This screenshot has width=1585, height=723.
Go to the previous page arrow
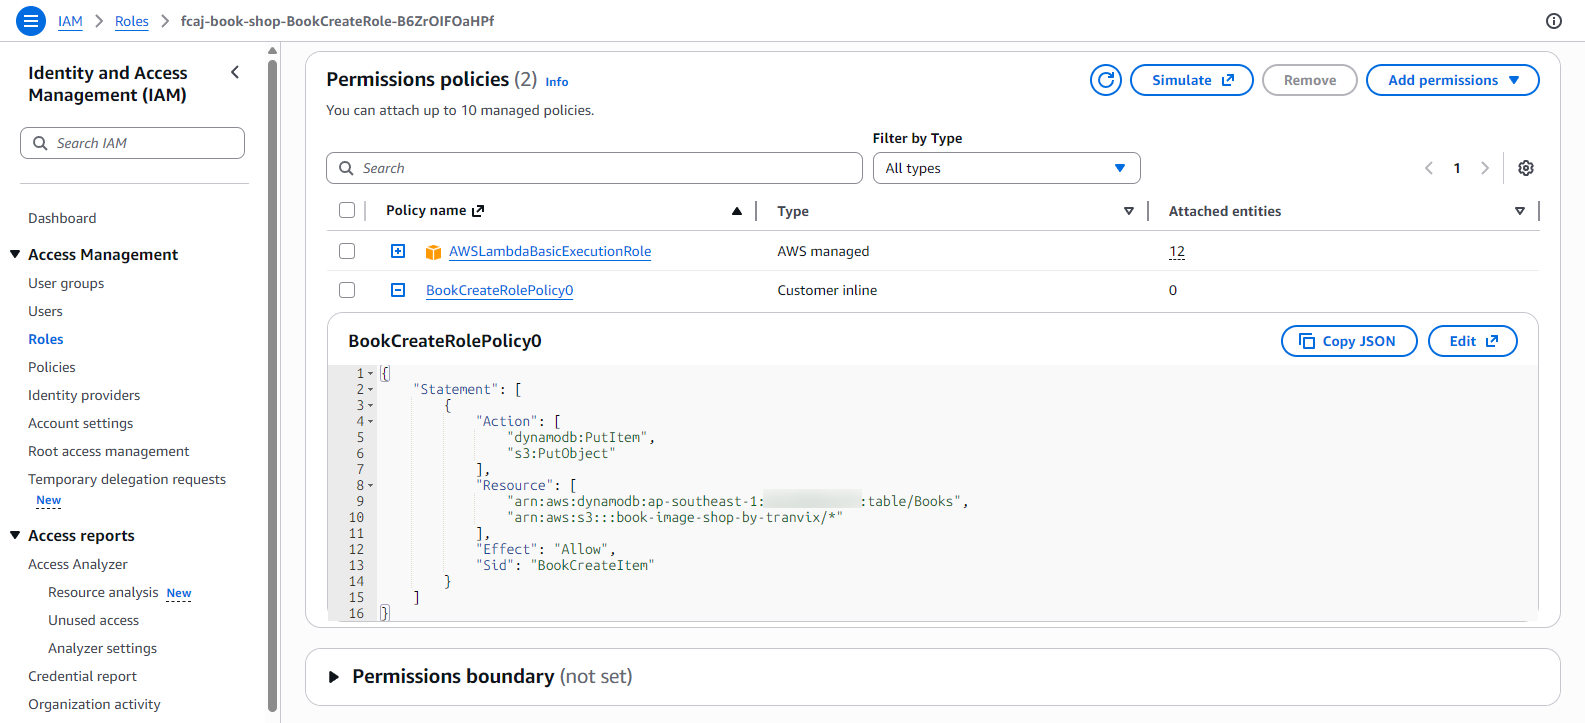tap(1428, 168)
